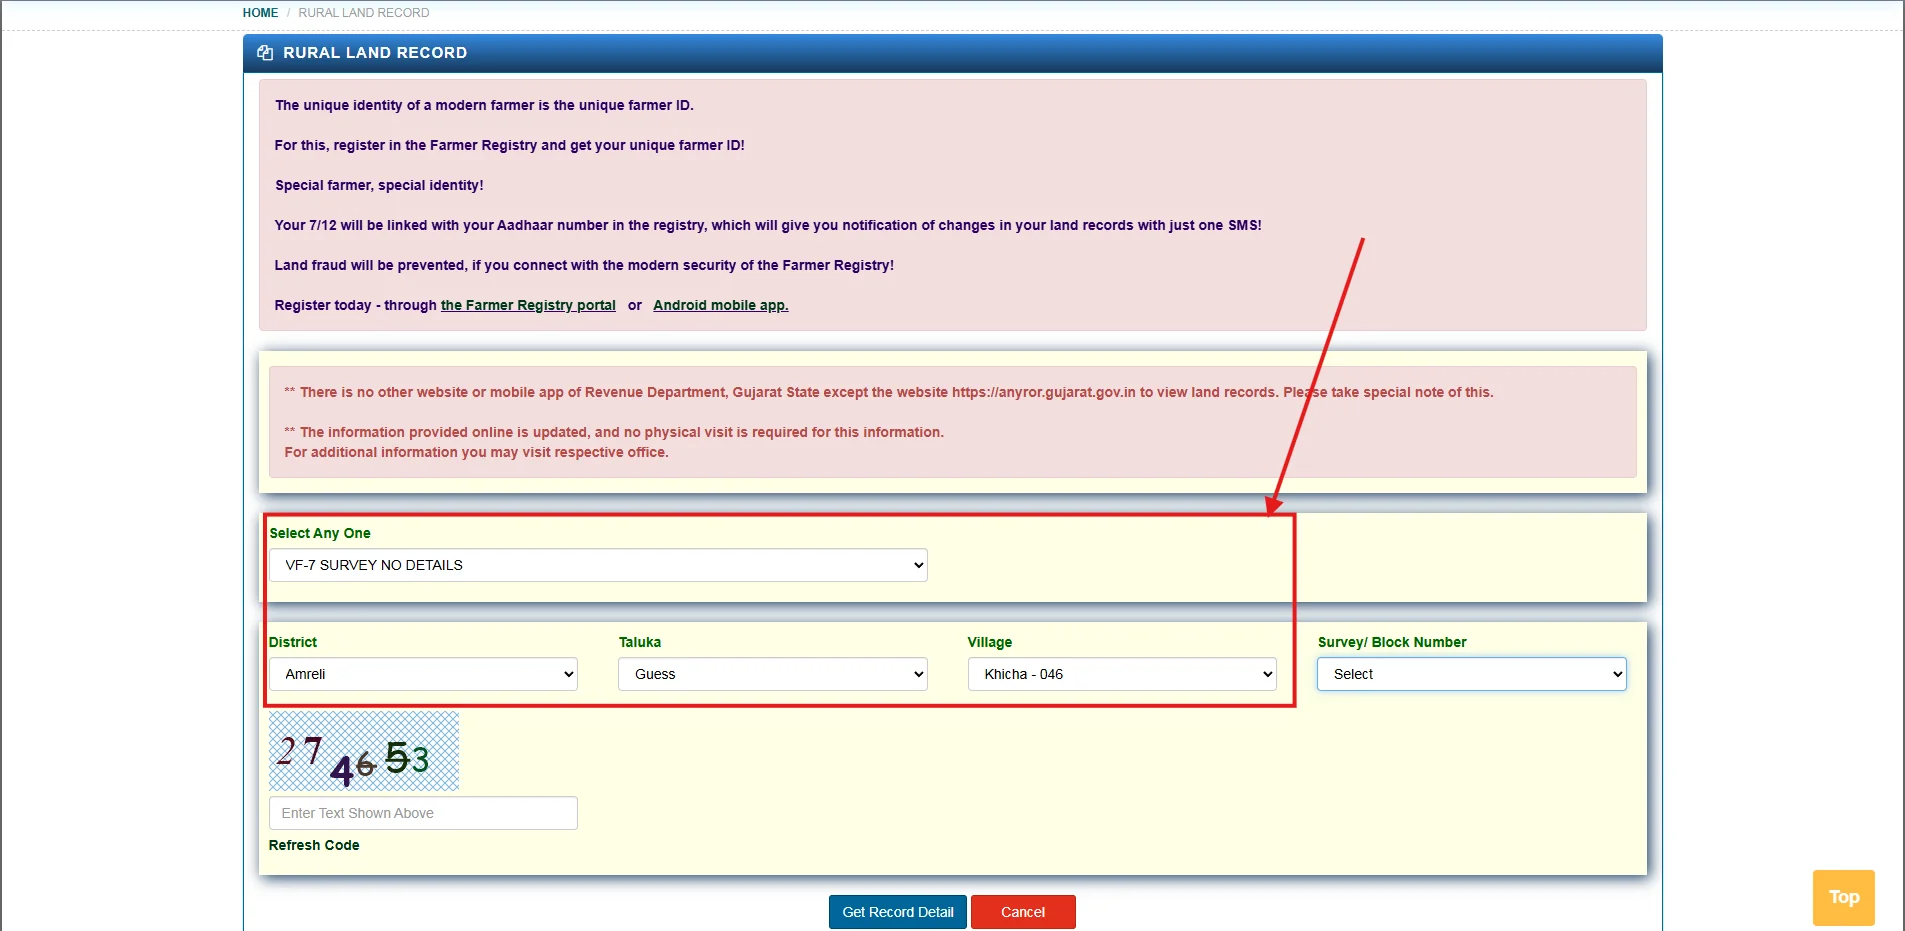Click the icon beside the Rural Land Record heading

pos(265,53)
